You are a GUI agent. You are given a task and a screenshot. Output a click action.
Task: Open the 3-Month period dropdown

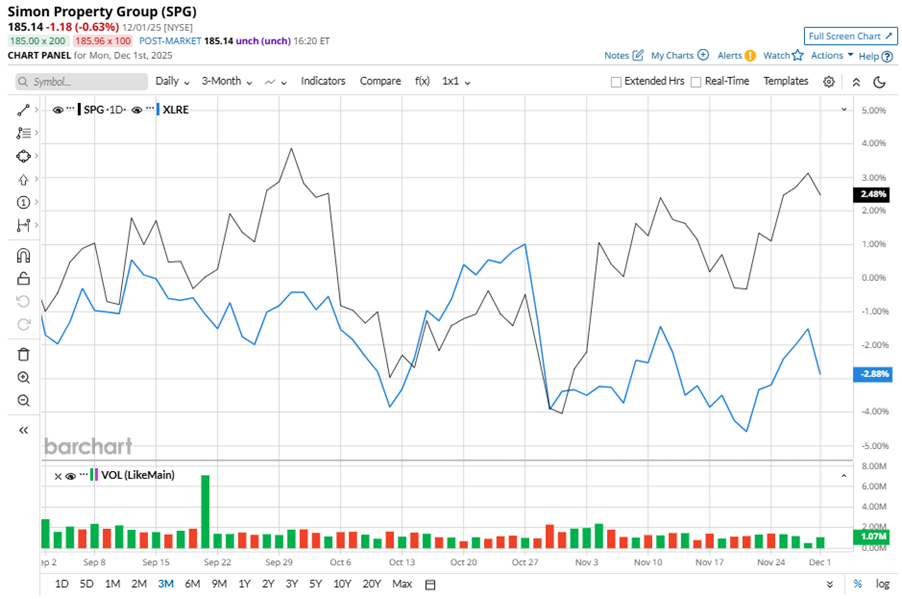[x=227, y=81]
